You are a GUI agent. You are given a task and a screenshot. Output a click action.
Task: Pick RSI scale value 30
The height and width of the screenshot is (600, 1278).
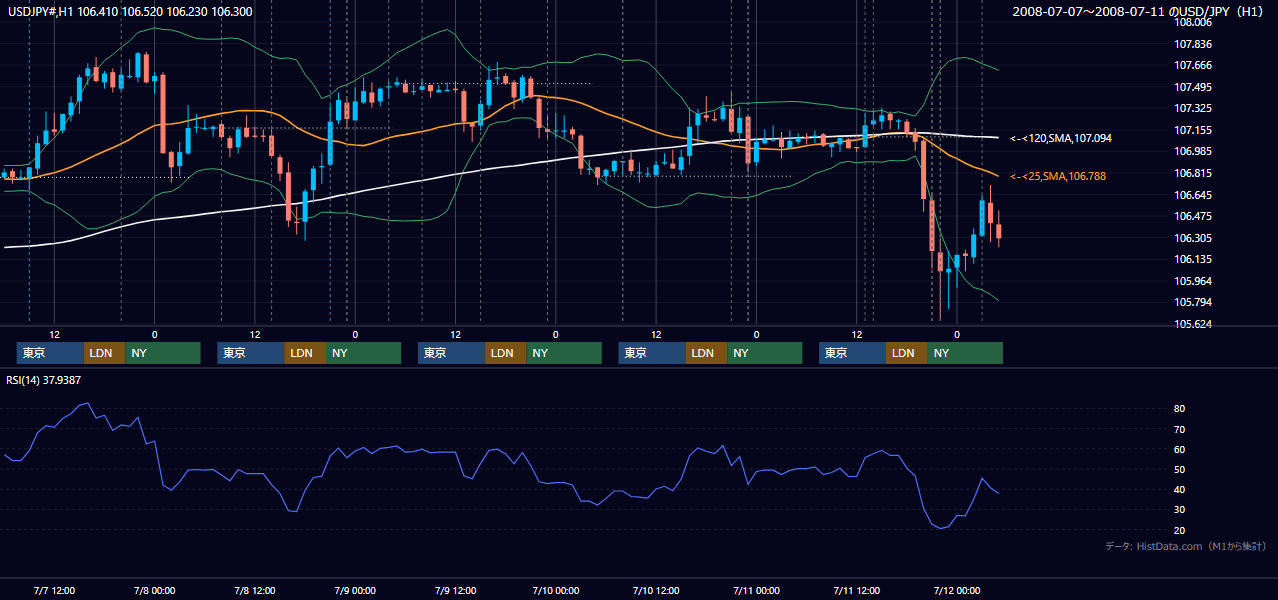pos(1180,509)
